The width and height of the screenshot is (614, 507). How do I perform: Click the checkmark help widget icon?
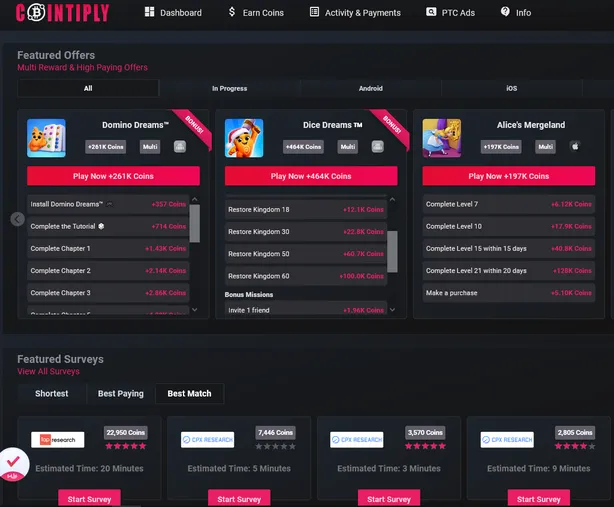click(13, 464)
